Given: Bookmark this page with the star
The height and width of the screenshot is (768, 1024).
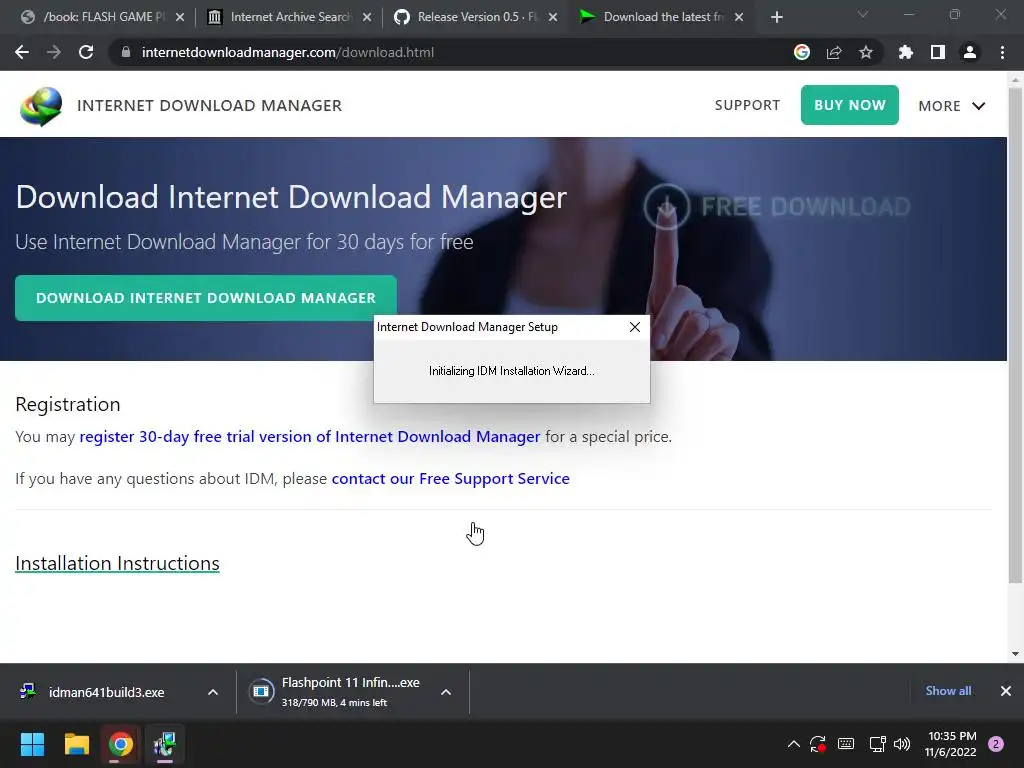Looking at the screenshot, I should [866, 52].
